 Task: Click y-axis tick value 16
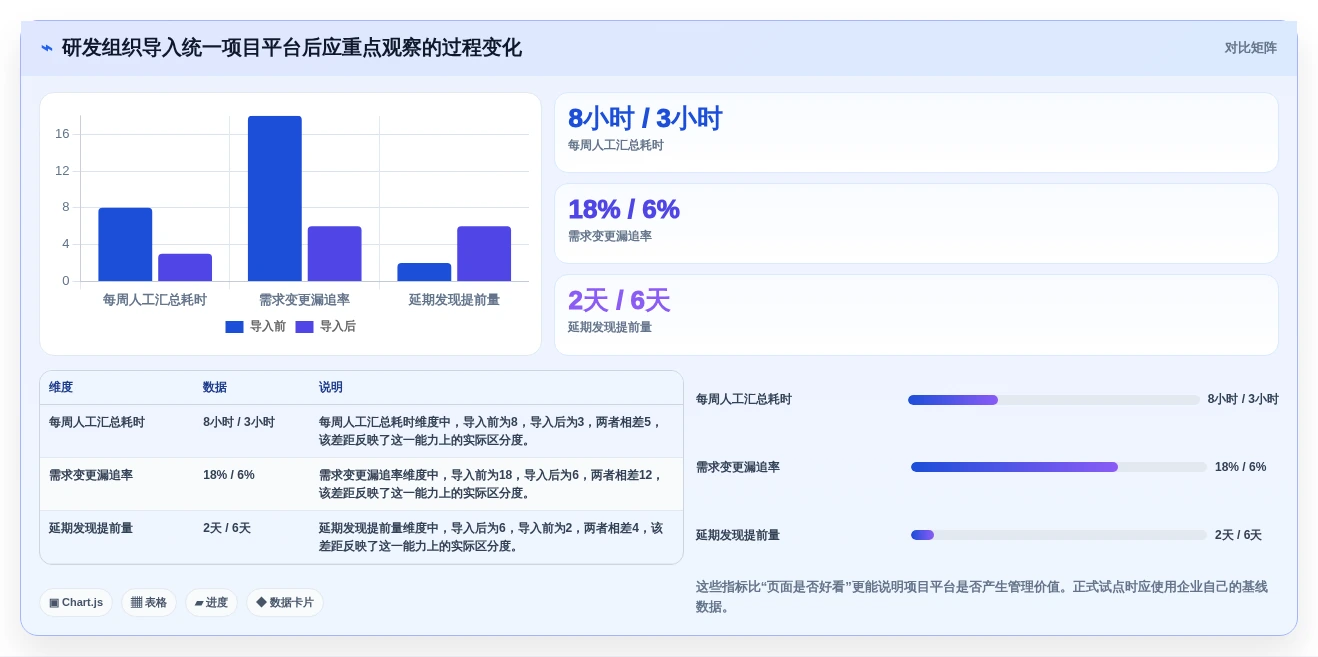click(x=62, y=134)
